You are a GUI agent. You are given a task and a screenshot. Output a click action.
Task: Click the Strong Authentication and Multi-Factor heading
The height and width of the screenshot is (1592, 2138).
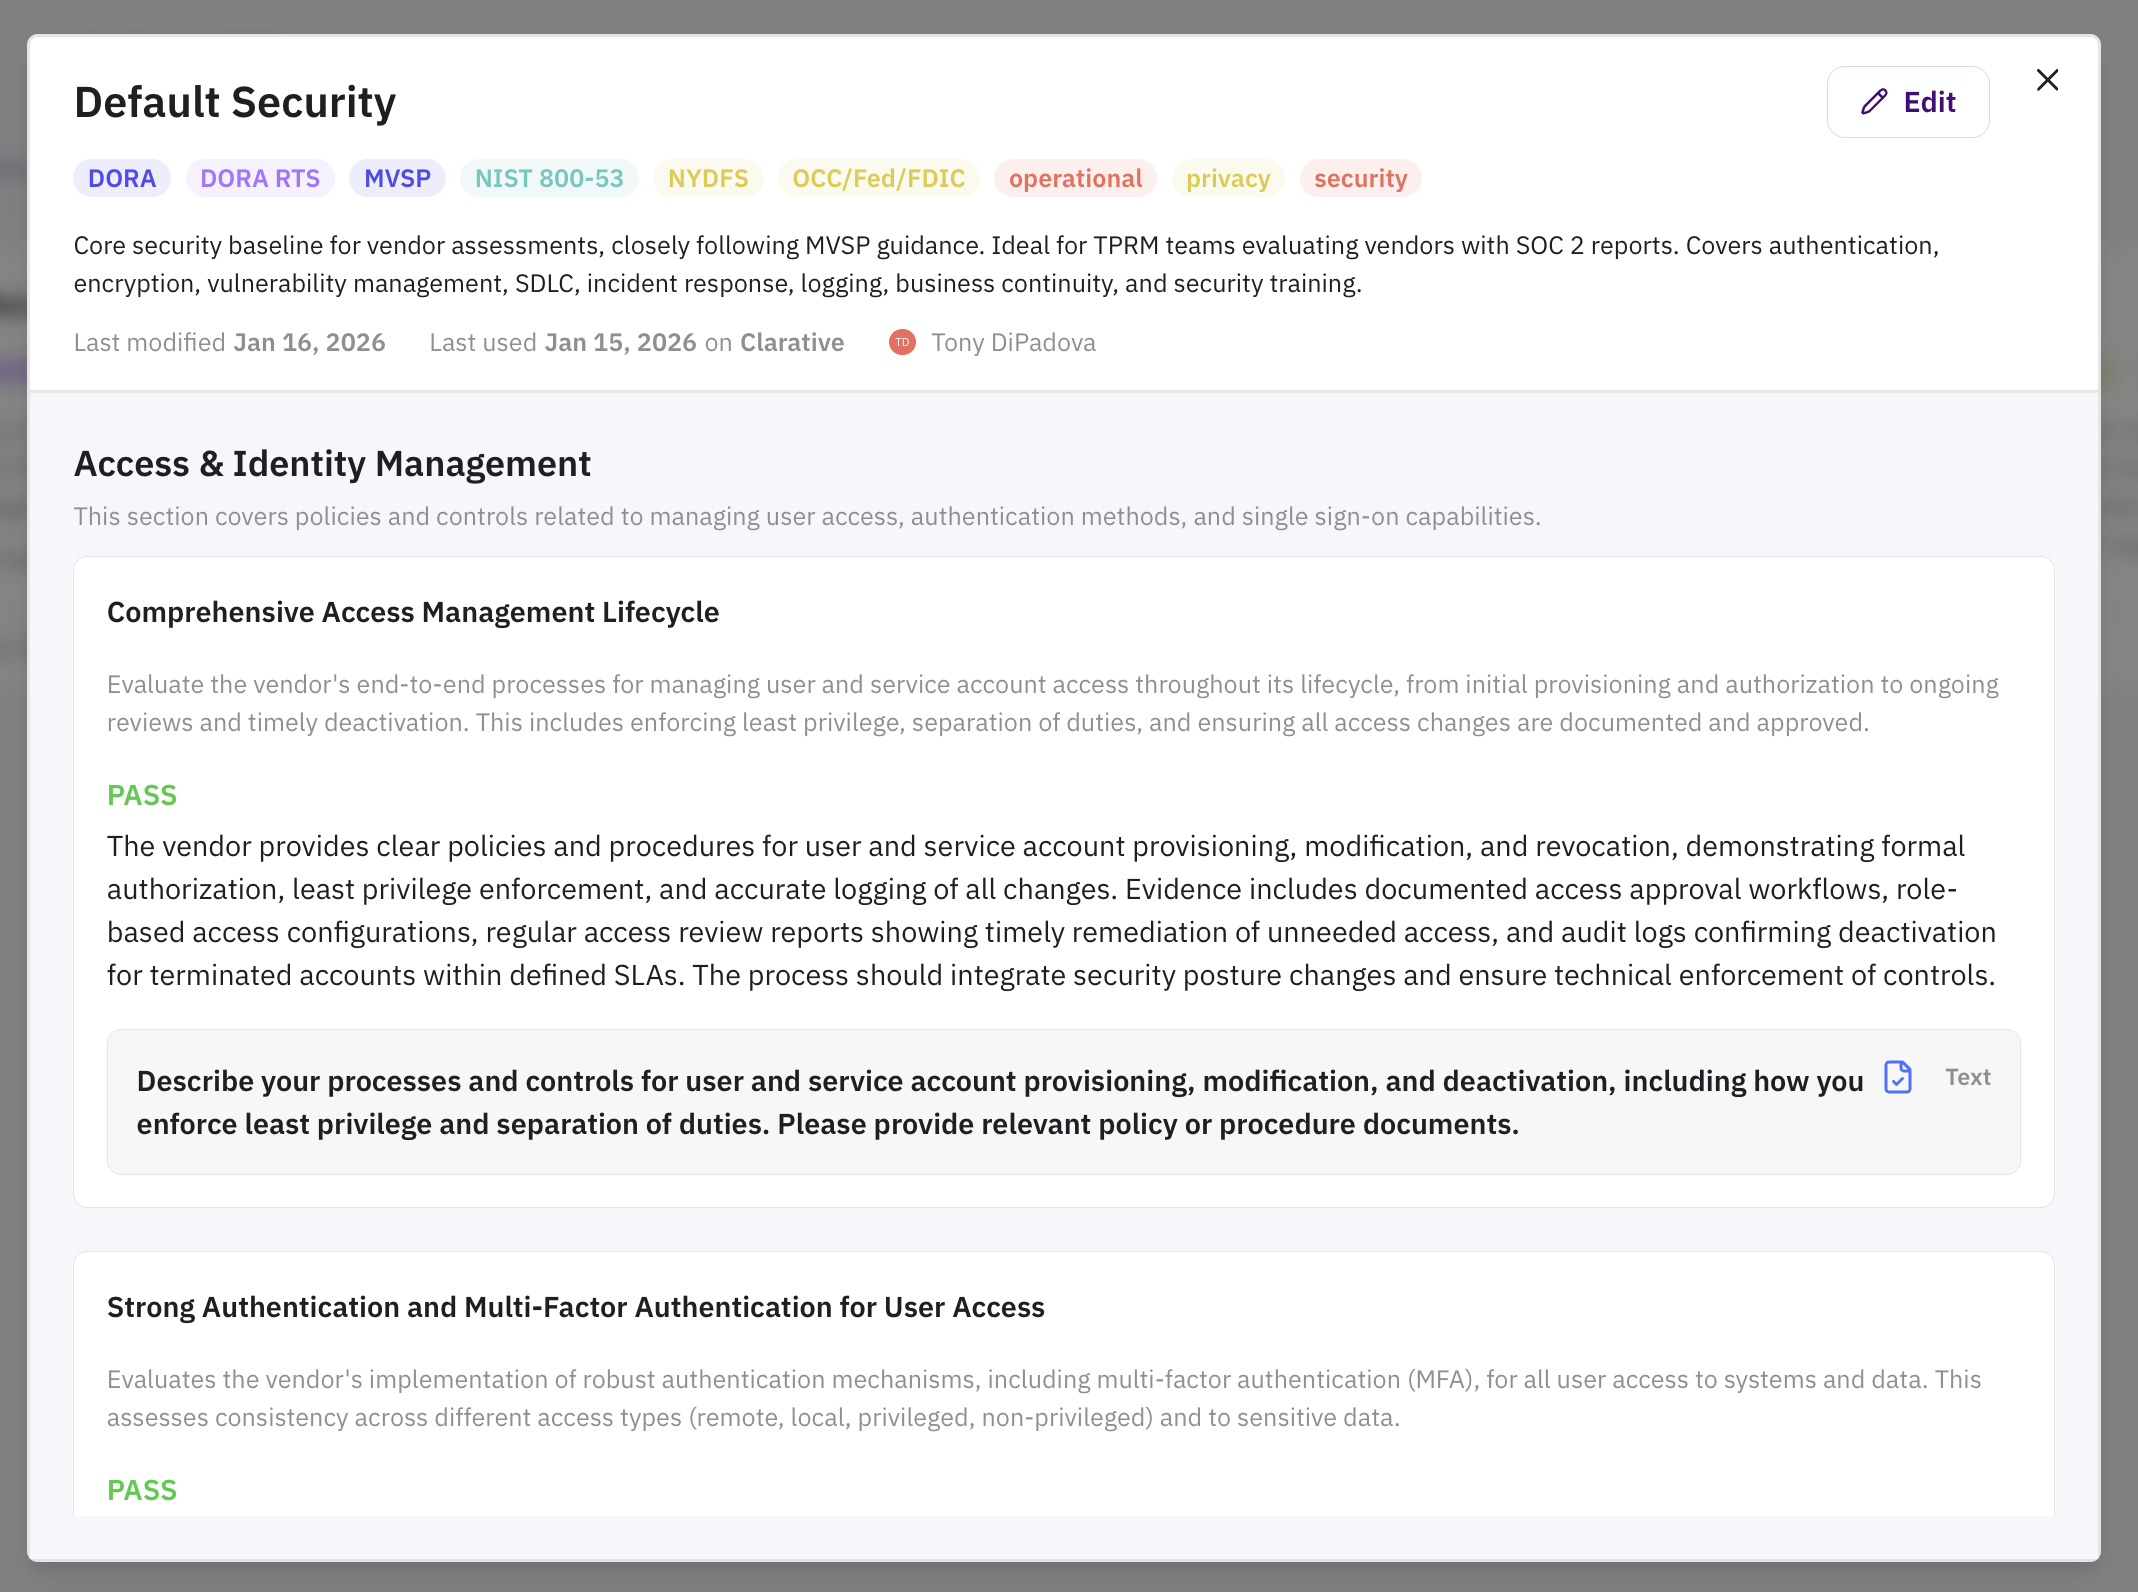point(575,1307)
